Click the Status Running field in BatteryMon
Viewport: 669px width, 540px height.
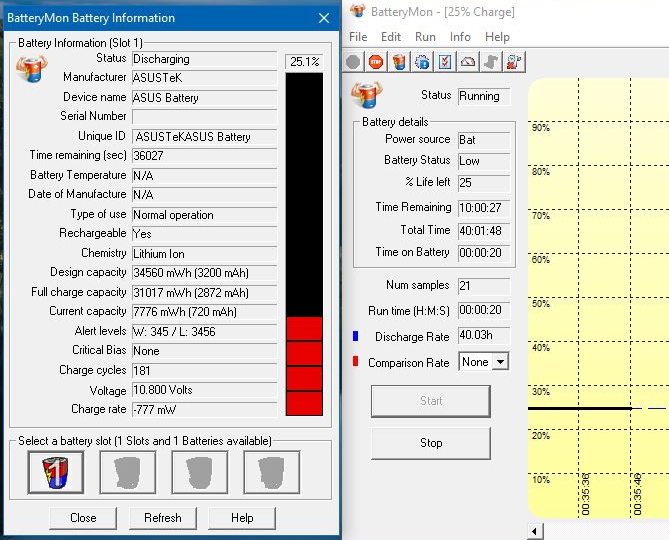484,96
